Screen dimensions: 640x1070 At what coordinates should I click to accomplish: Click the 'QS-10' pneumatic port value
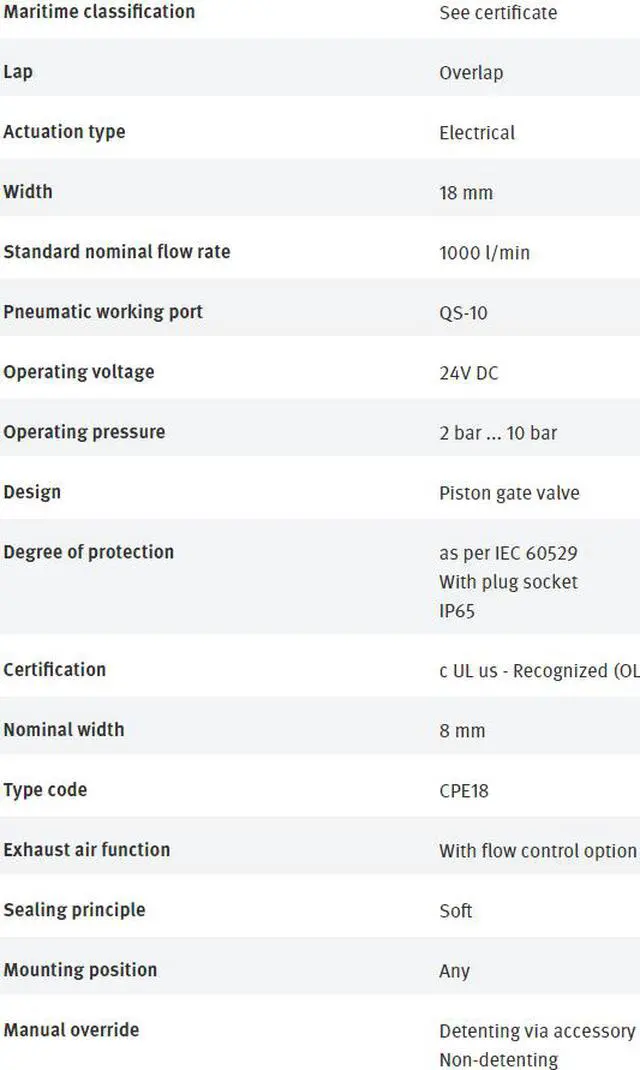click(463, 313)
